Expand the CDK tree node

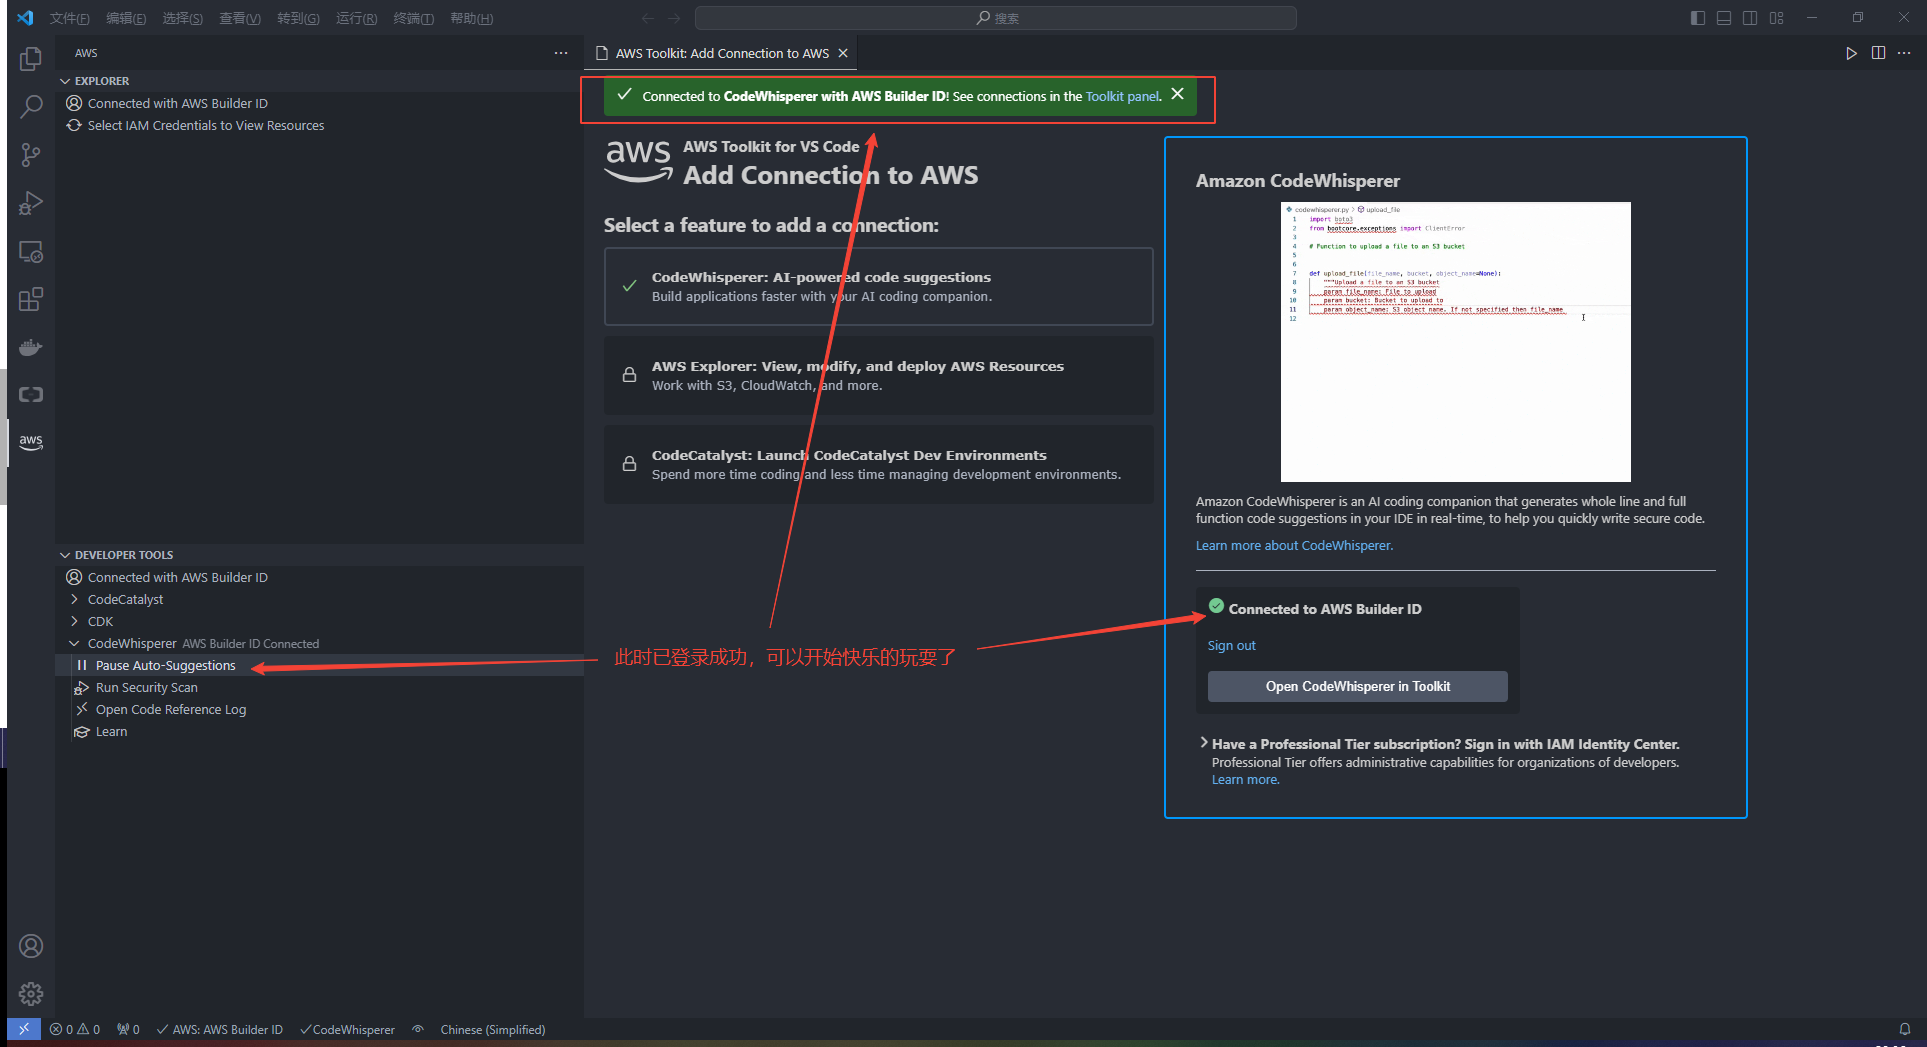pos(74,621)
